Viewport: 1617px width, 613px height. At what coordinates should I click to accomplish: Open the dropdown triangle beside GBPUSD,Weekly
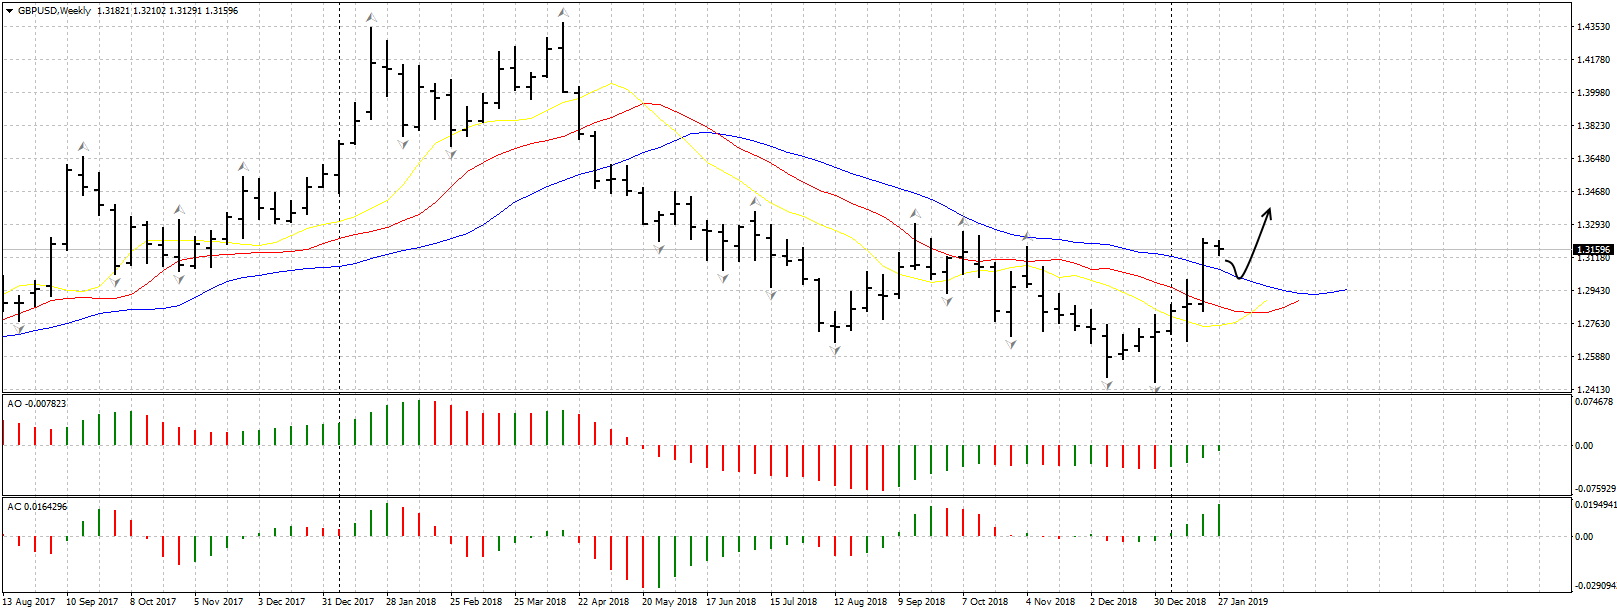coord(9,11)
